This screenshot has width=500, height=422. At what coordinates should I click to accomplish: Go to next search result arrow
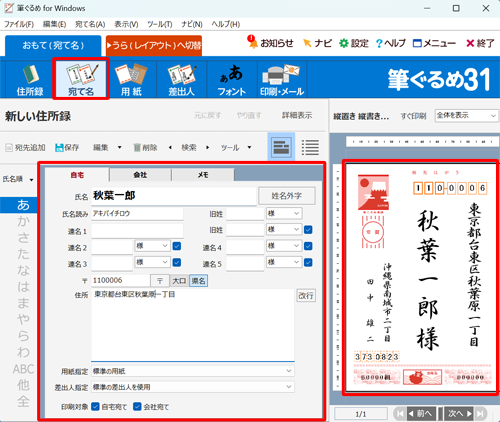(208, 147)
